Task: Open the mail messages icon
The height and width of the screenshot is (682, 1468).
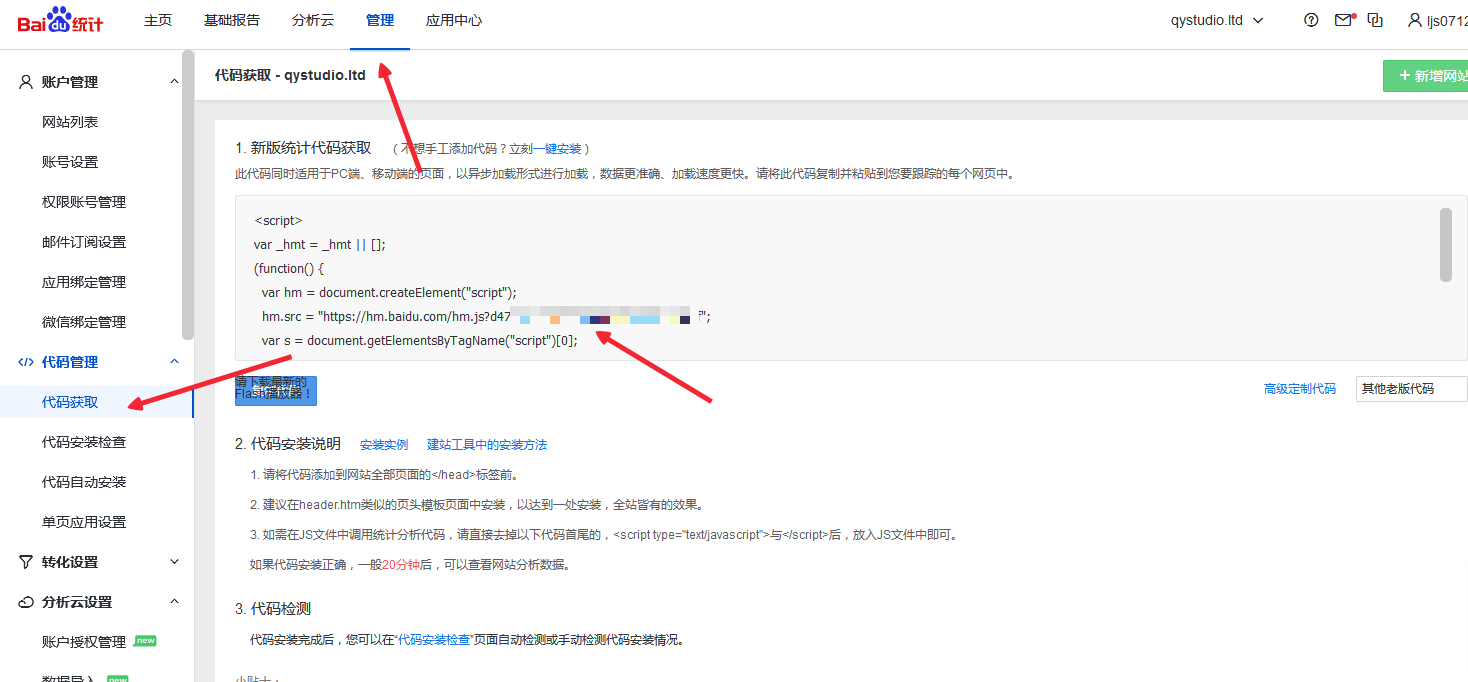Action: pyautogui.click(x=1344, y=20)
